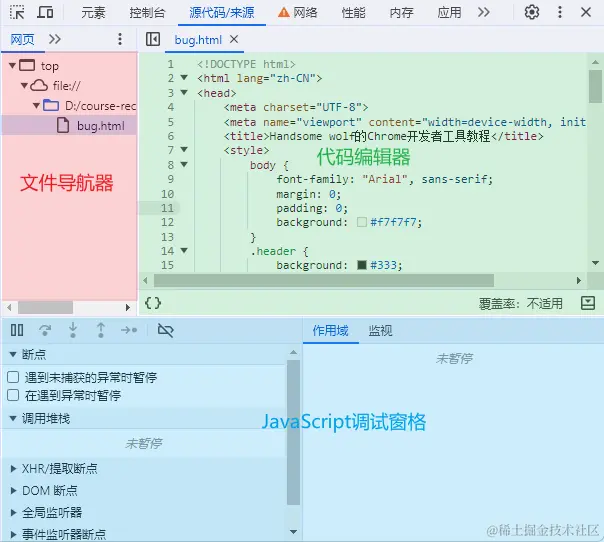Switch to 元素 panel tab
The width and height of the screenshot is (604, 542).
93,13
